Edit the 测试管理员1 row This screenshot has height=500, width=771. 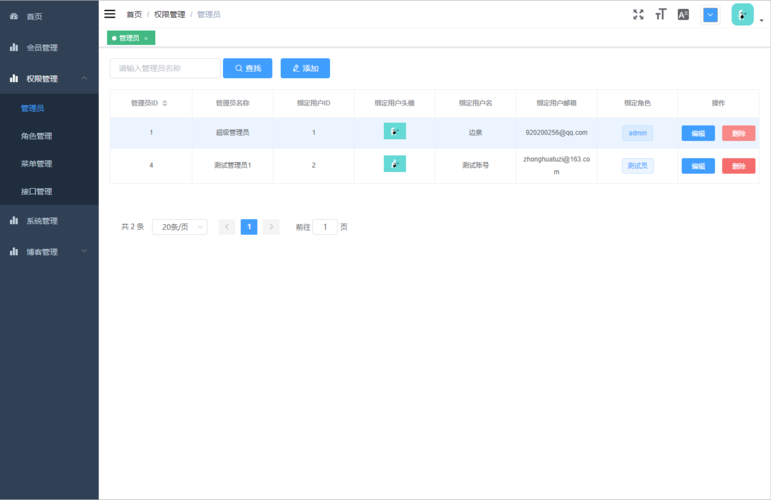click(x=698, y=166)
